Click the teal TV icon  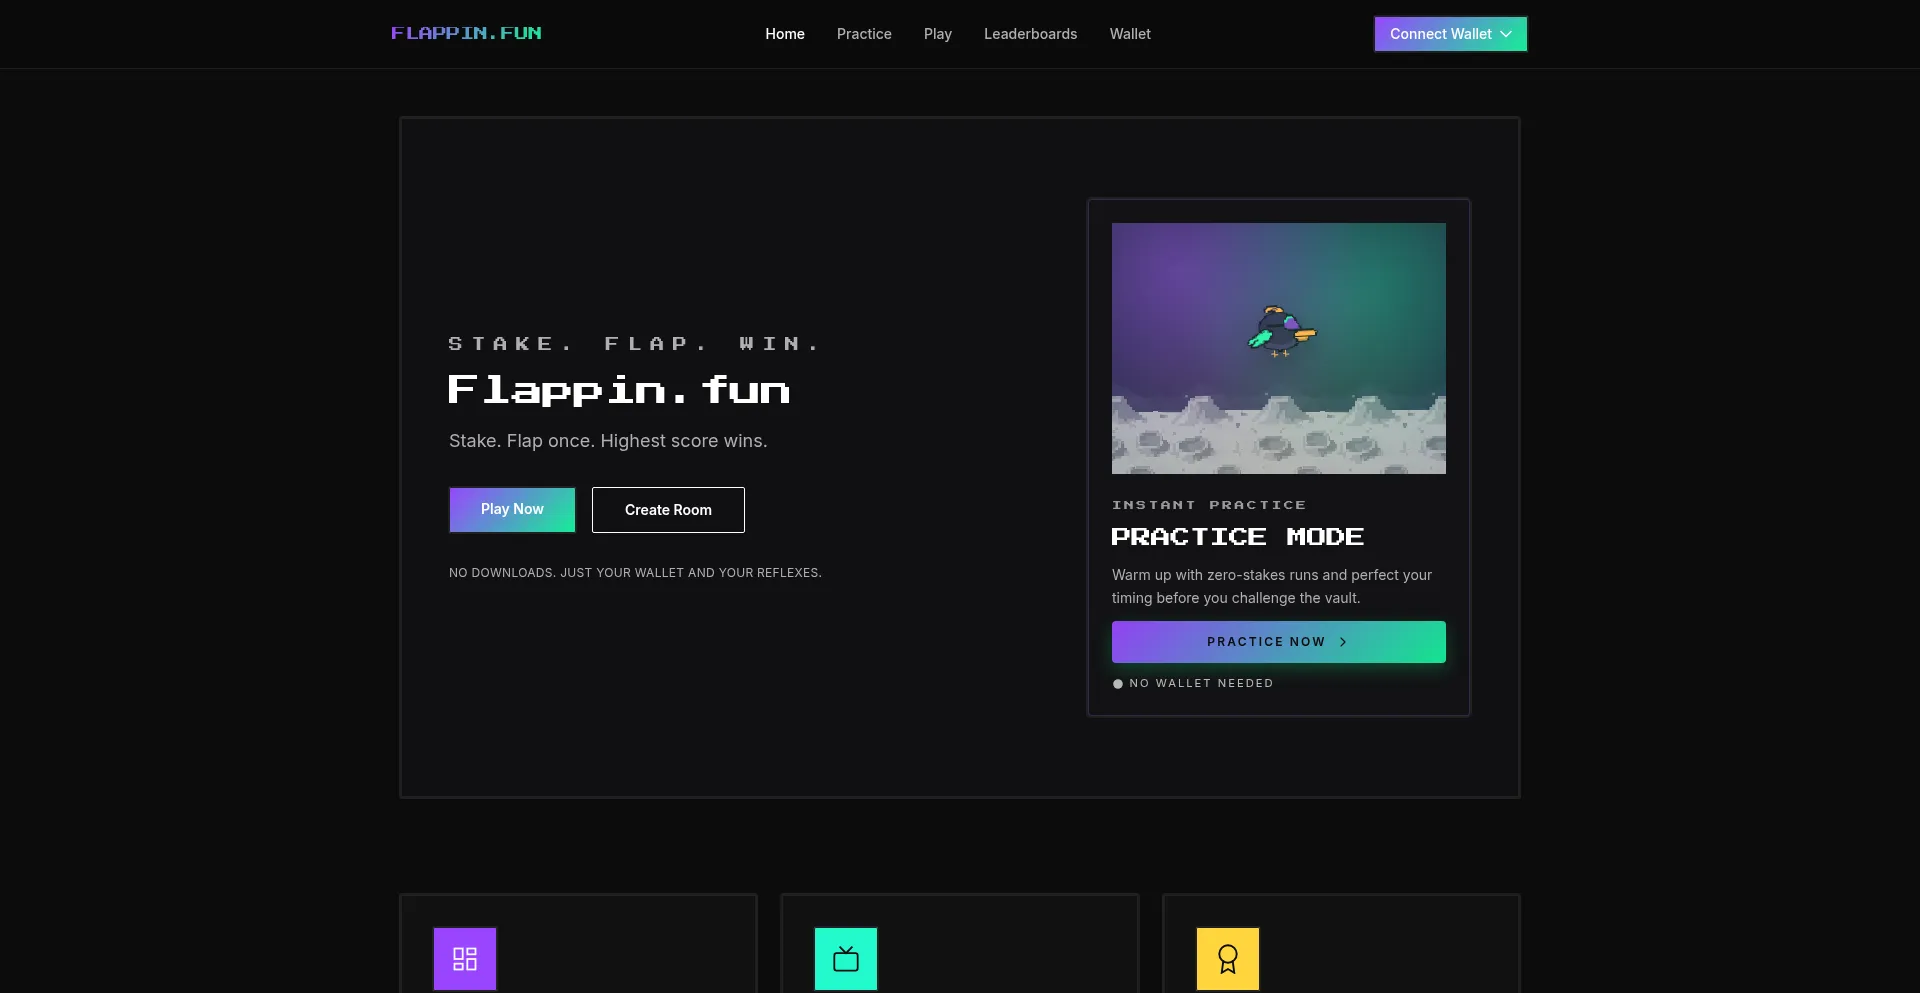(846, 958)
